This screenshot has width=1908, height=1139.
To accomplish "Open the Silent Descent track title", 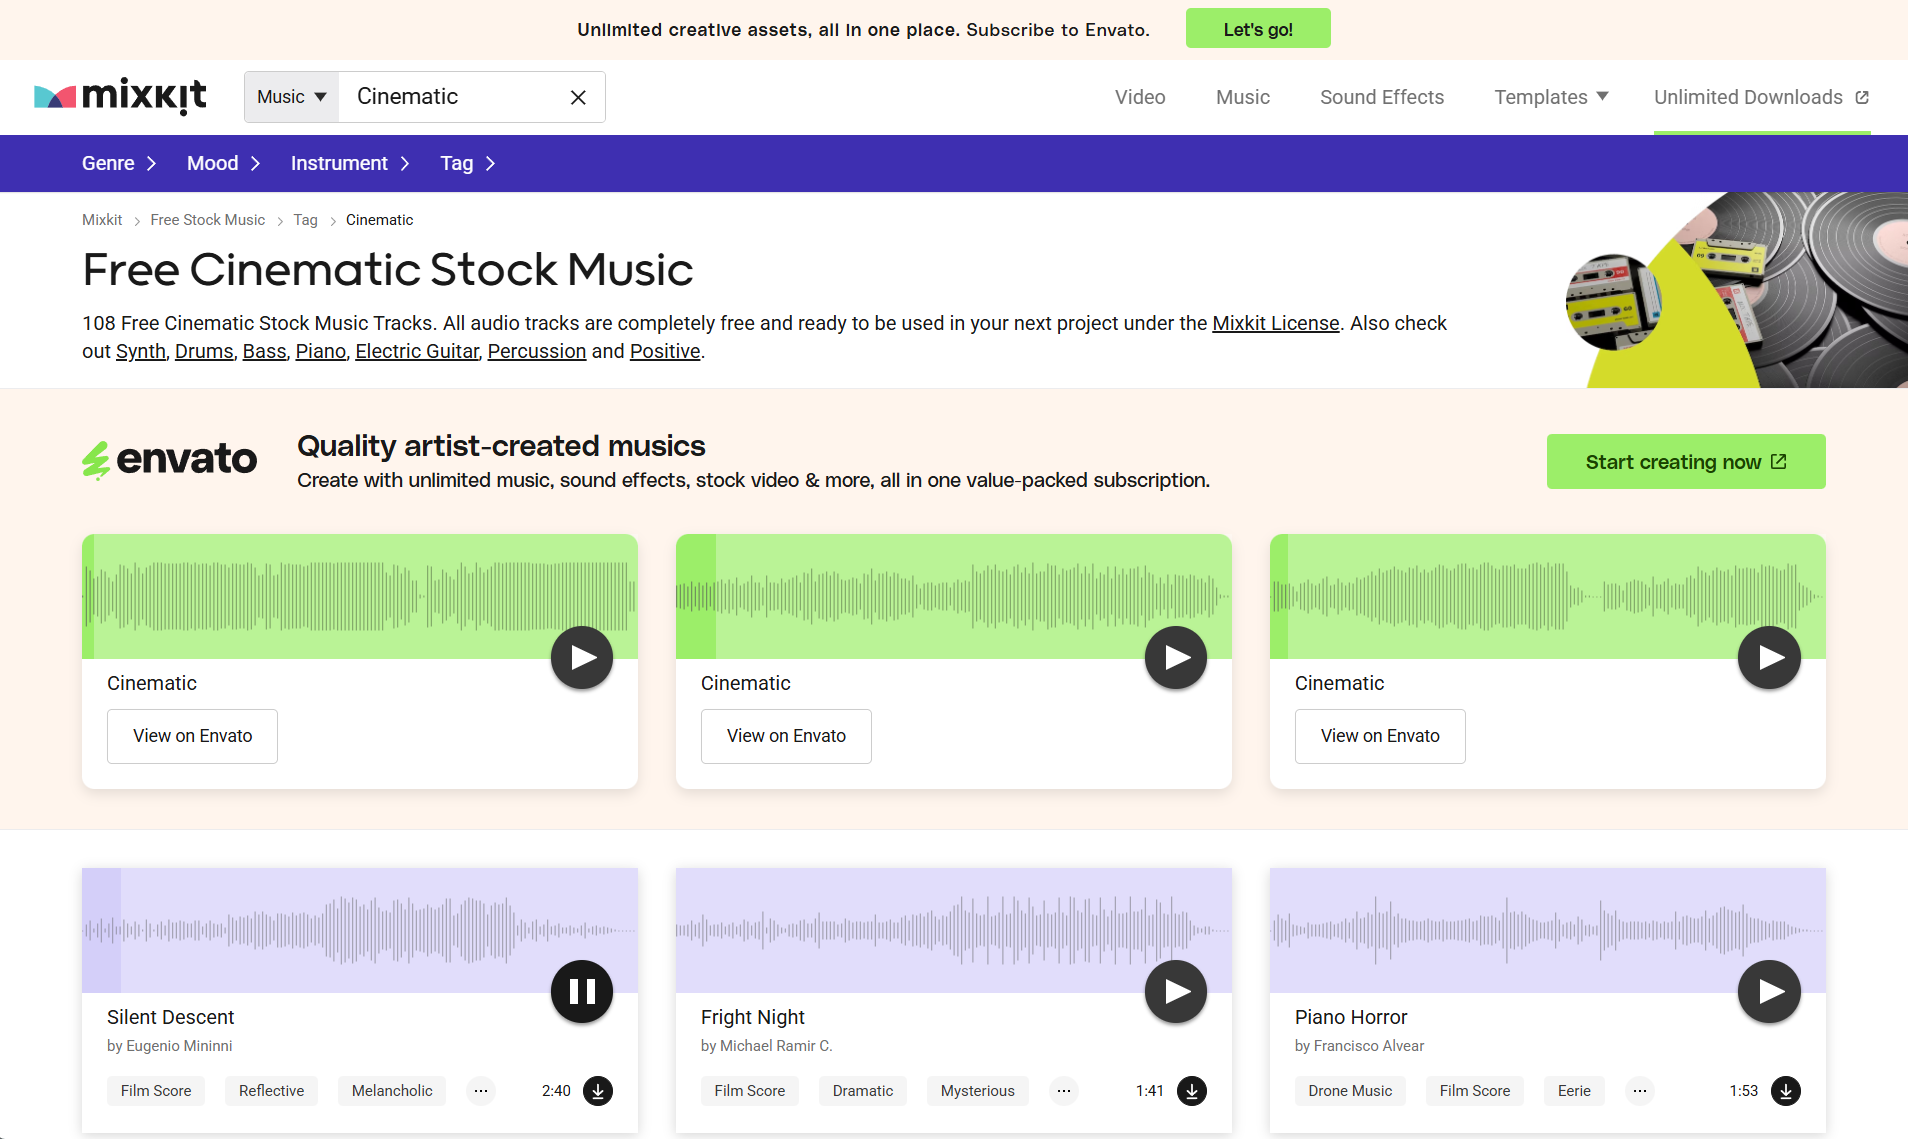I will point(170,1017).
